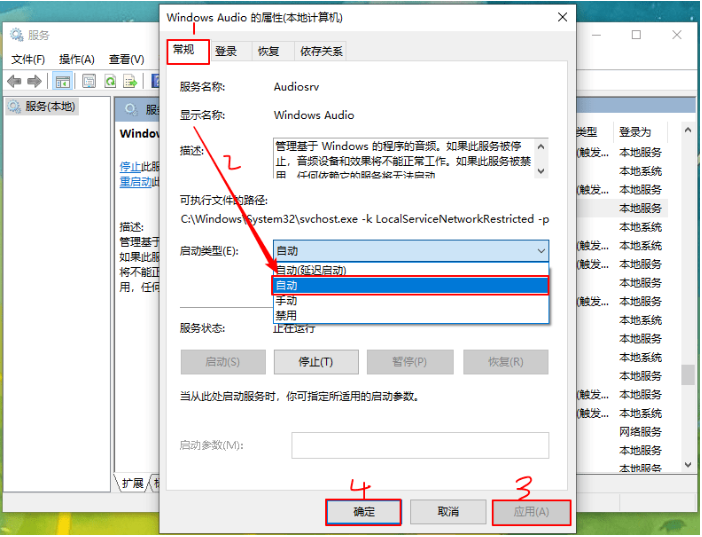Click the back arrow toolbar icon

(14, 82)
